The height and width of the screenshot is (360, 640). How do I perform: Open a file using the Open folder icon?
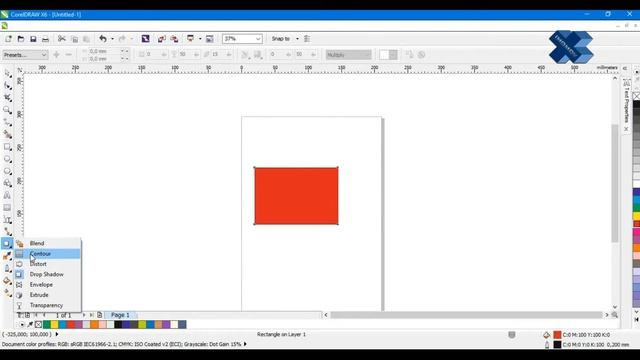(21, 39)
